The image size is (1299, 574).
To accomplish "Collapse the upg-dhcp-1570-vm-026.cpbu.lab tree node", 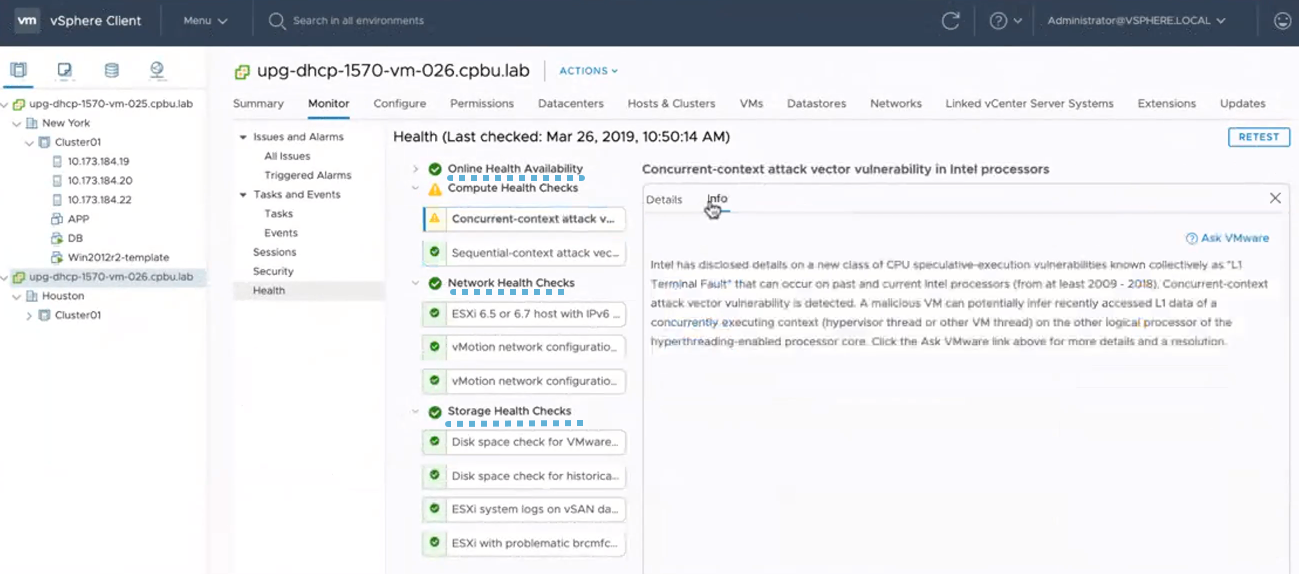I will click(5, 277).
